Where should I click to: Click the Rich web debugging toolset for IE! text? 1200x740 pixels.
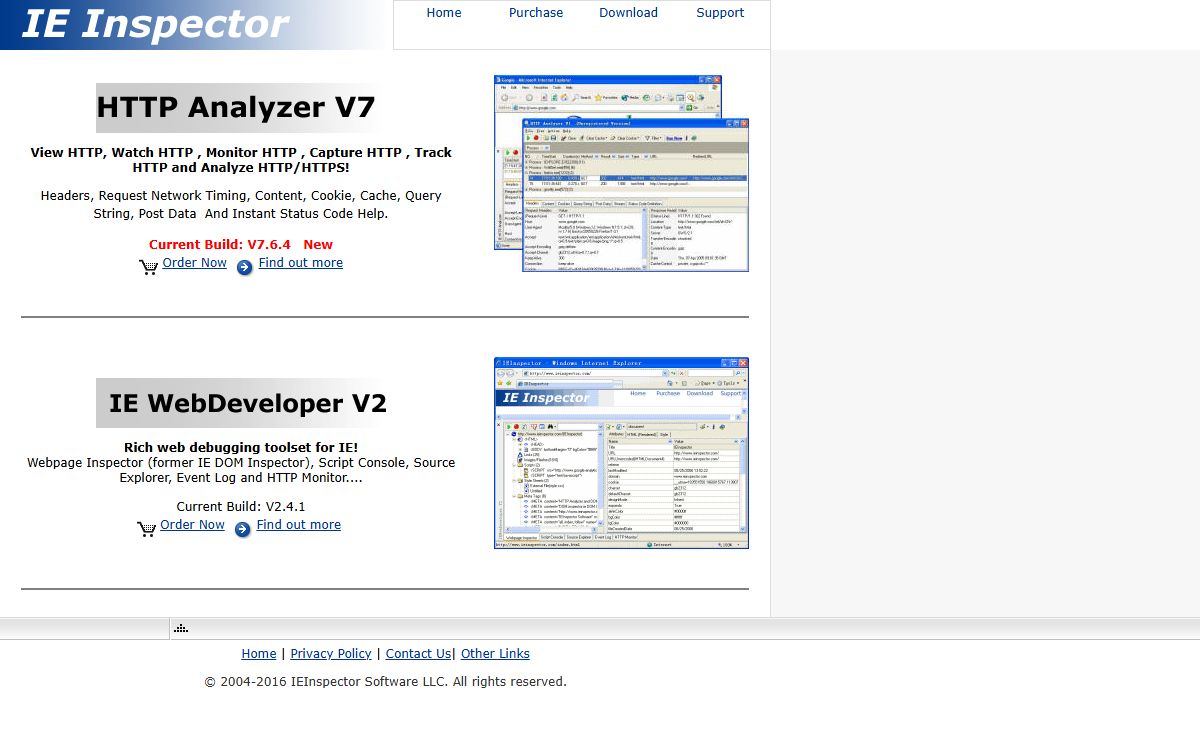241,448
